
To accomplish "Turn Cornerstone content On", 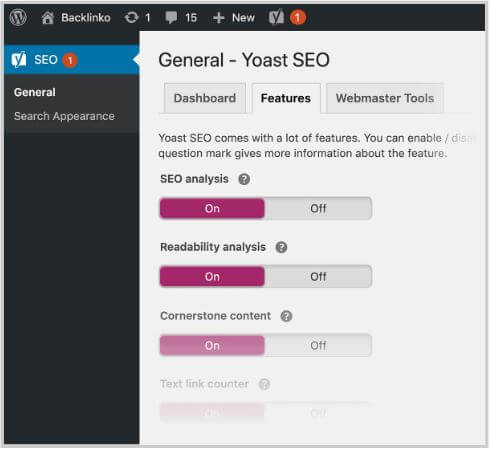I will click(212, 346).
